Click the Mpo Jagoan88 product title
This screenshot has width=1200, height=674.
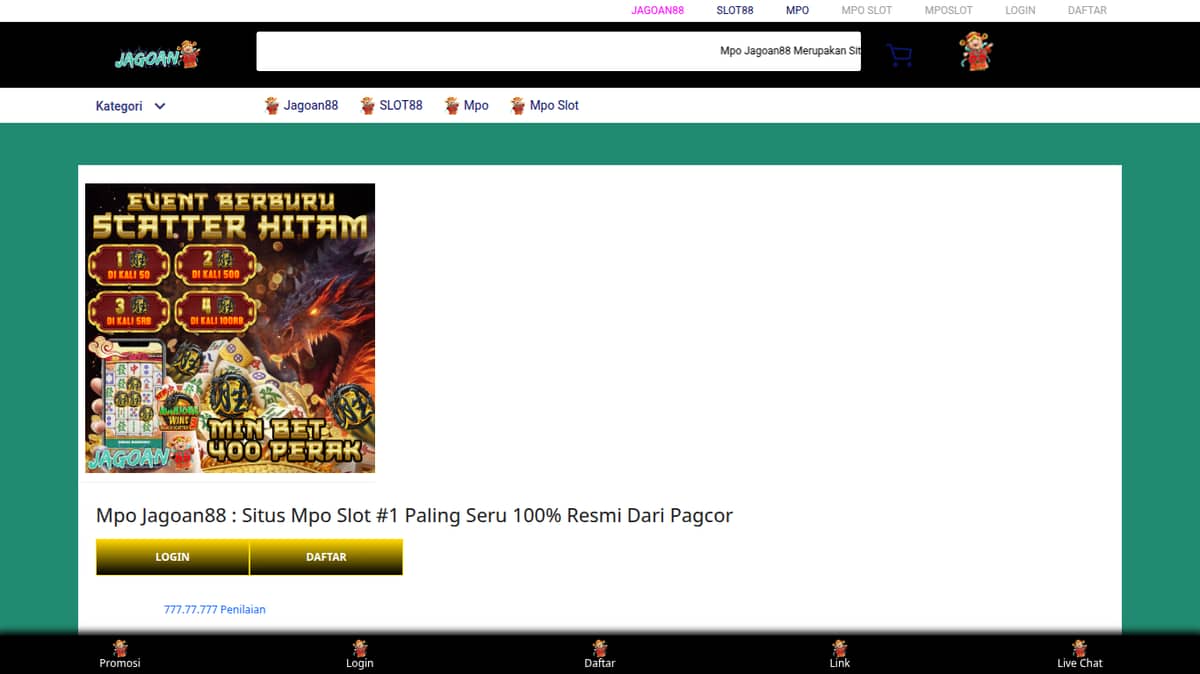(x=414, y=516)
